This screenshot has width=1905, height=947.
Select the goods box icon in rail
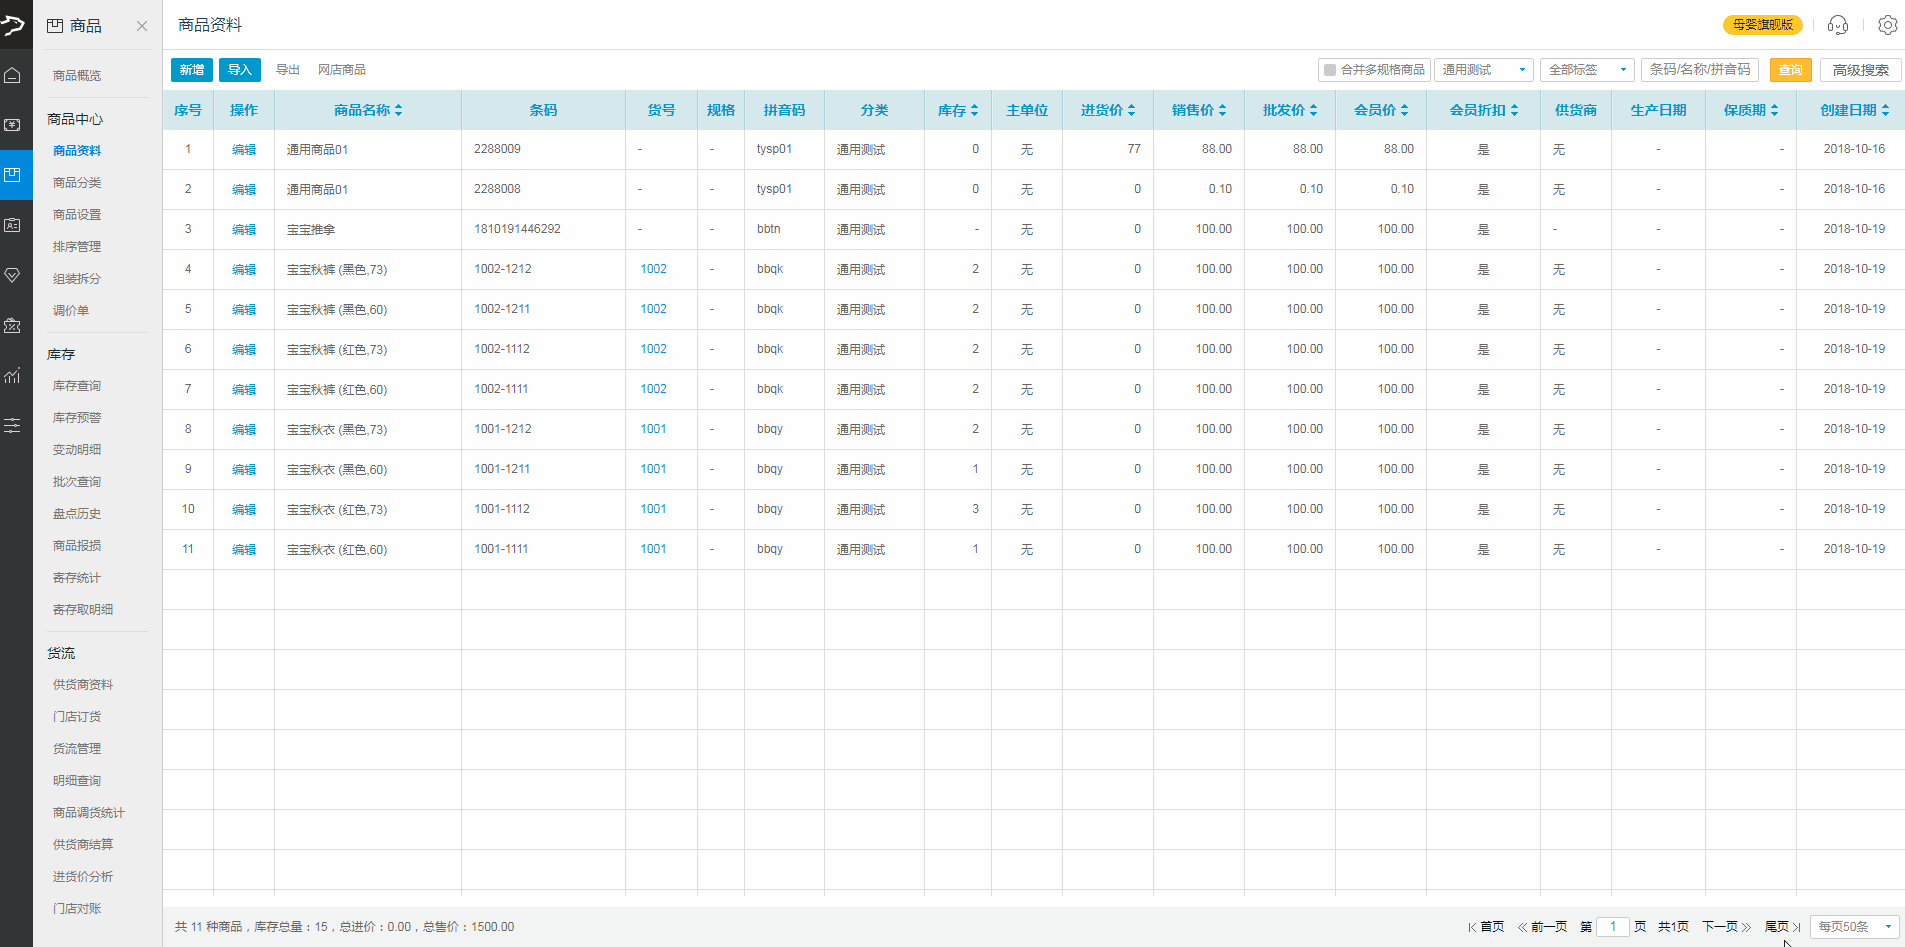(x=12, y=175)
